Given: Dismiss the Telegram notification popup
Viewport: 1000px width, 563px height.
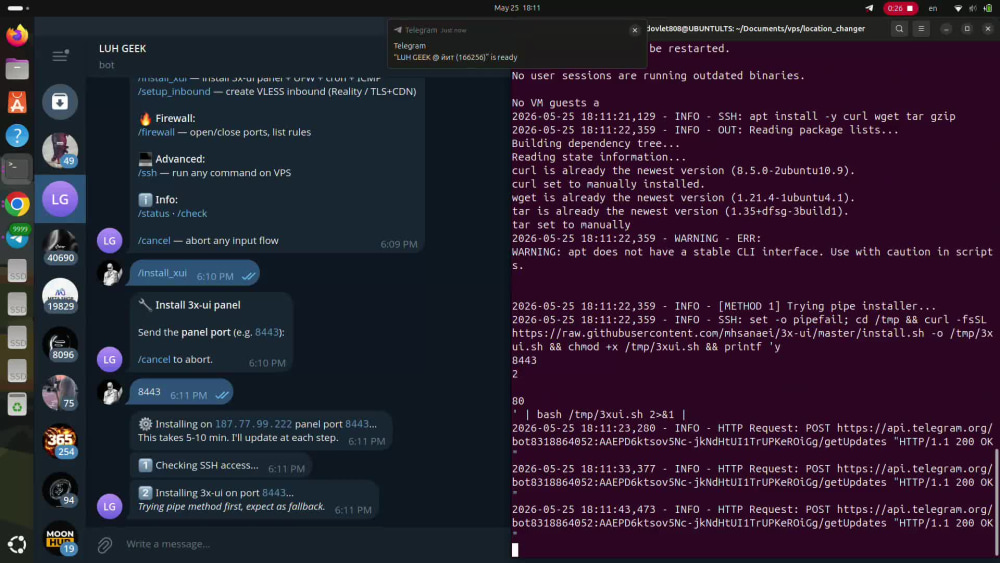Looking at the screenshot, I should click(x=635, y=30).
